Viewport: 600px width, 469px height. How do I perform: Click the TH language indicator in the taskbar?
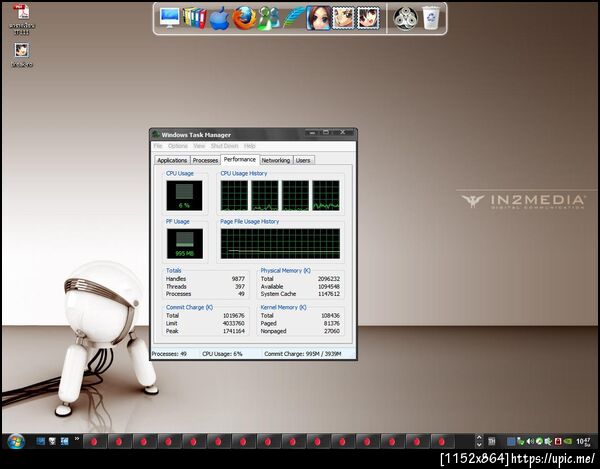click(492, 441)
